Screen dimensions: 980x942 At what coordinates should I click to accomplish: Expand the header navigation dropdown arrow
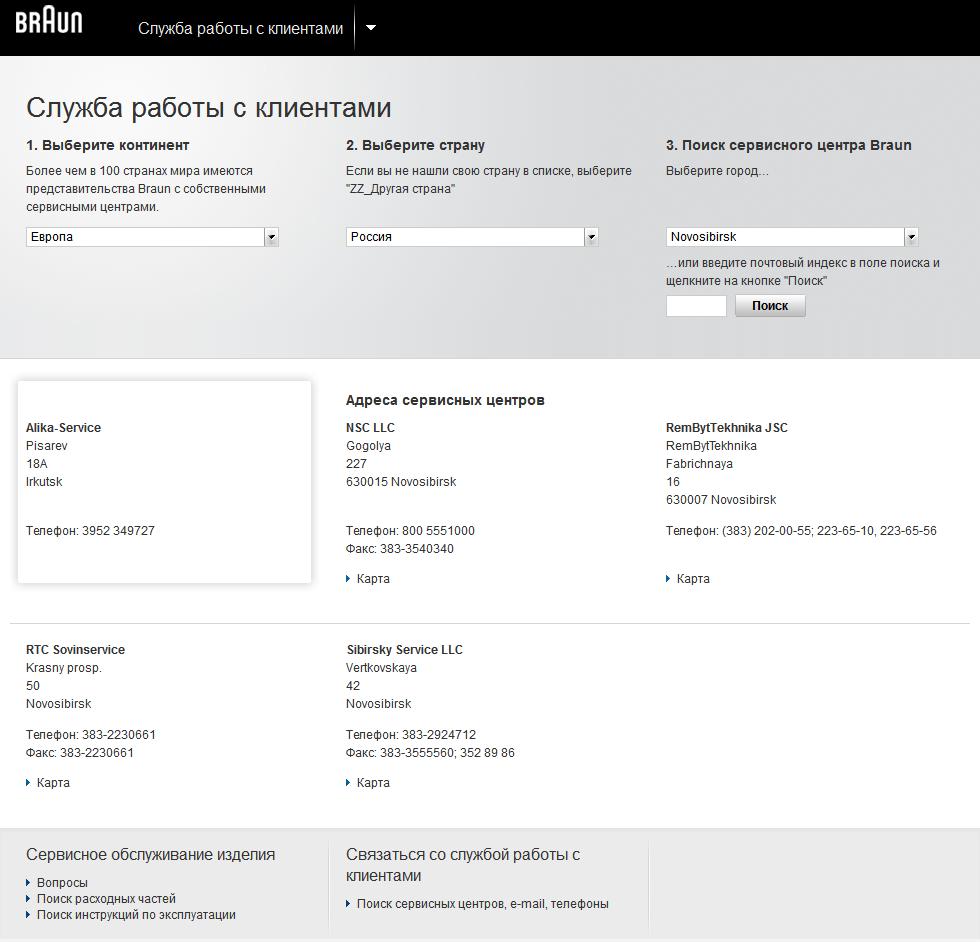pos(371,28)
